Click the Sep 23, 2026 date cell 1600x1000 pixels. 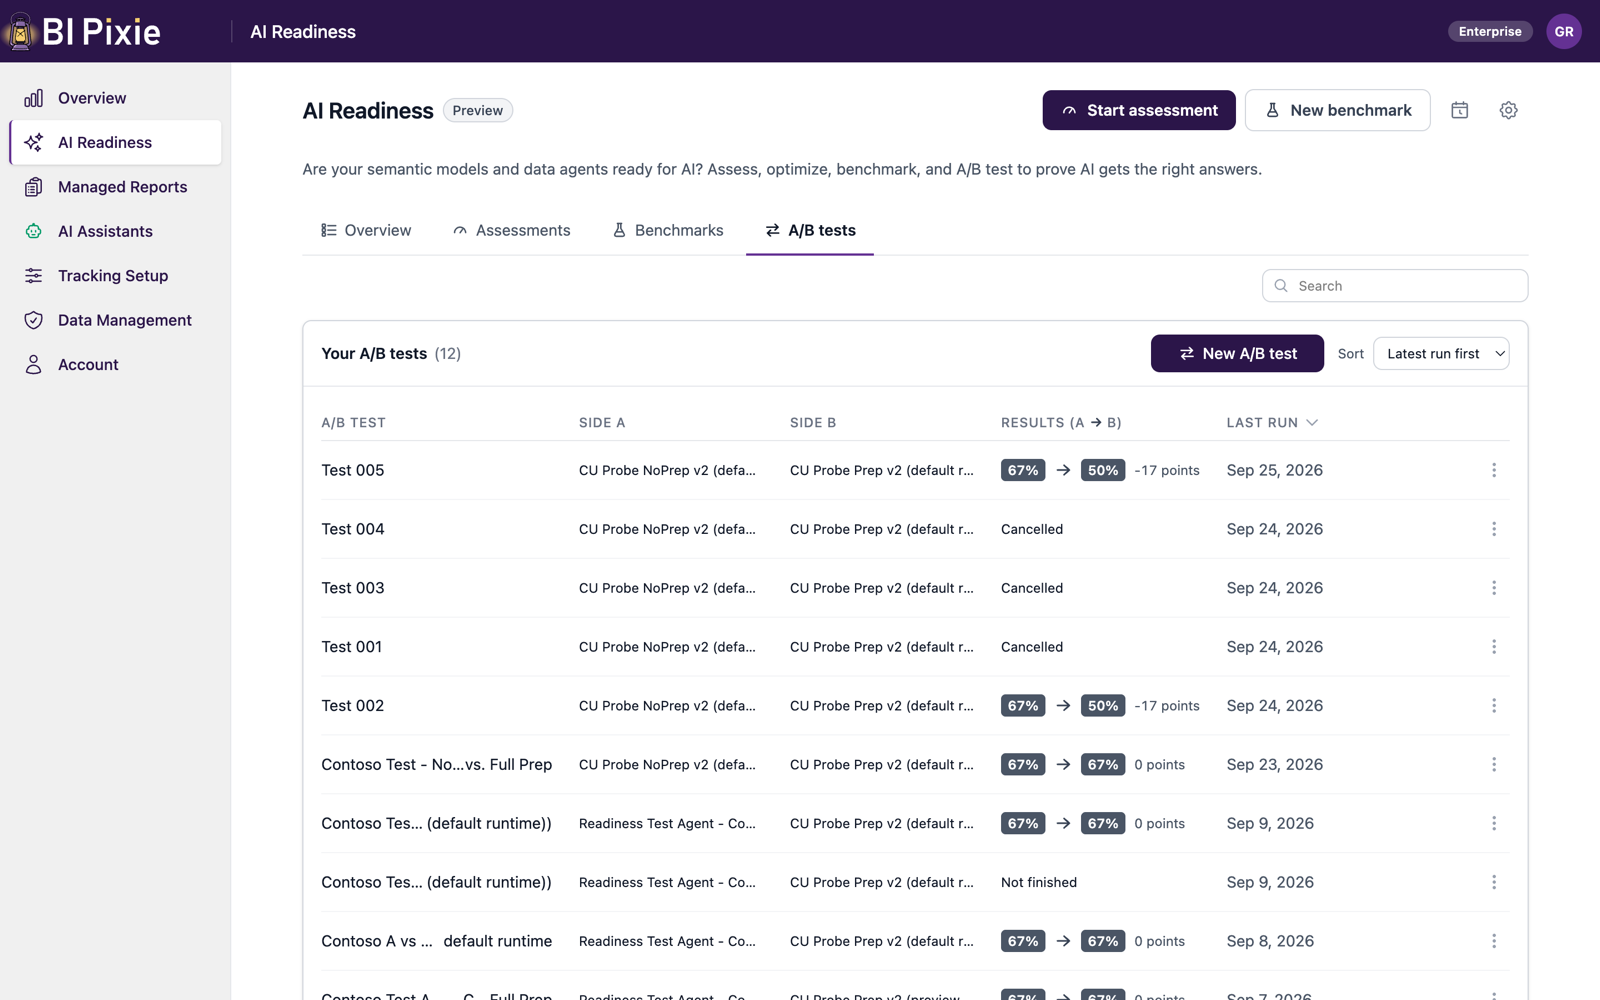point(1275,764)
